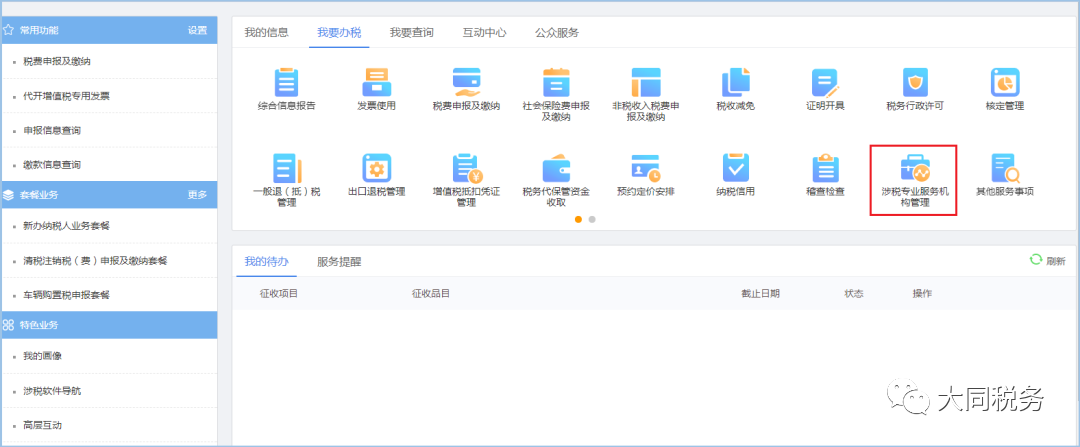Open 预约定价安排 icon
1080x447 pixels.
click(x=646, y=168)
